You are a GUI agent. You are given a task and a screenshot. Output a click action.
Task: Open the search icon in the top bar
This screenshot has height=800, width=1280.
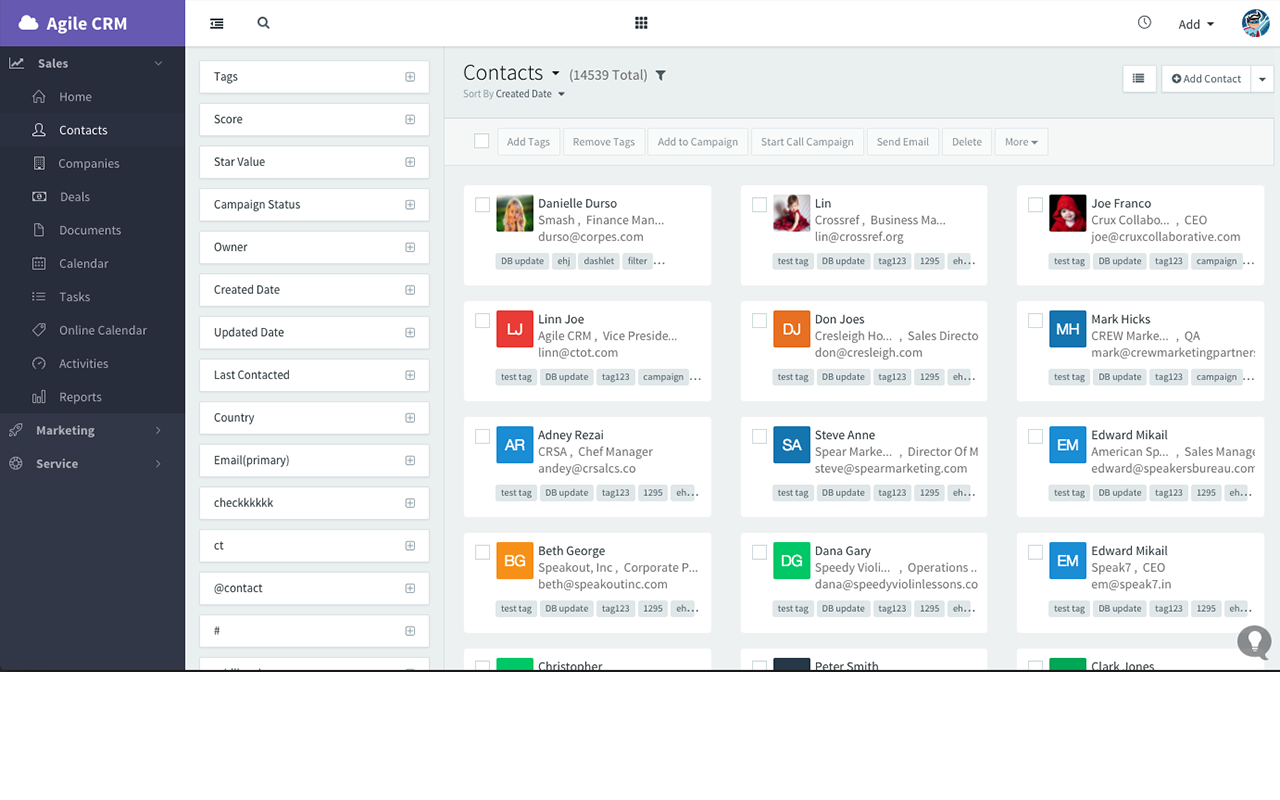263,22
